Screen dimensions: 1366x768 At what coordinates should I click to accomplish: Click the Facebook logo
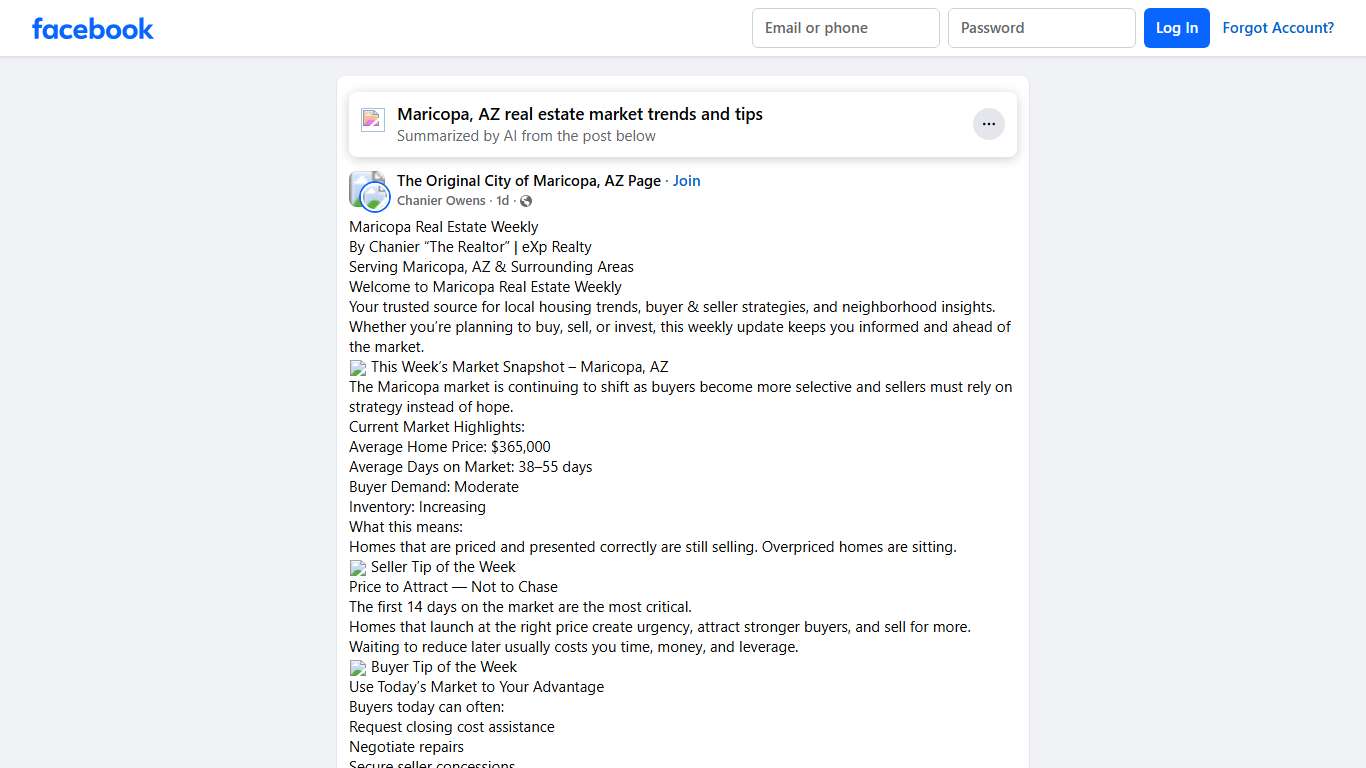[93, 28]
